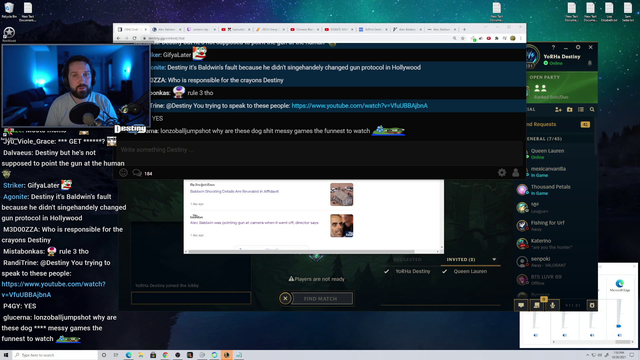Click the news panel horizontal scrollbar
This screenshot has width=640, height=360.
[301, 251]
